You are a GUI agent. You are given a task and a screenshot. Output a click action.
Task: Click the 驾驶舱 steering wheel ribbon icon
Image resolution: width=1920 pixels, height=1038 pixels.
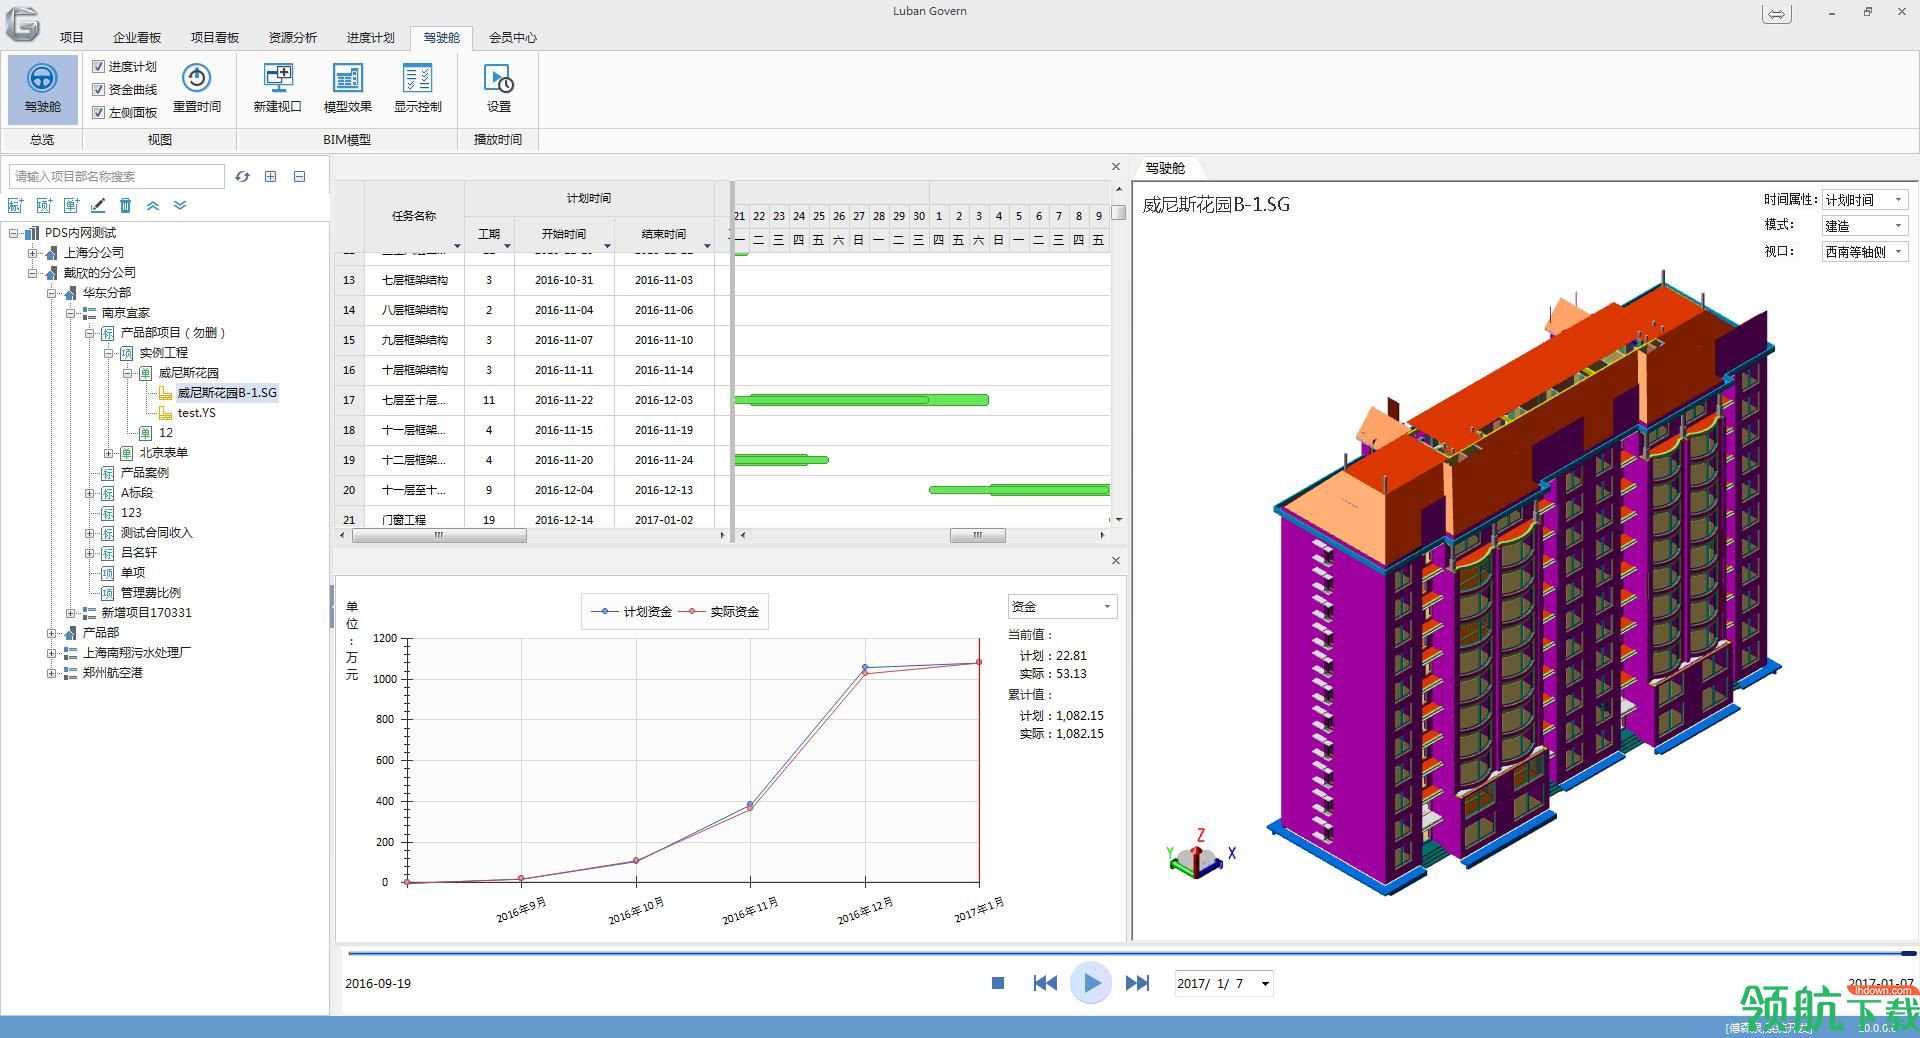point(42,88)
